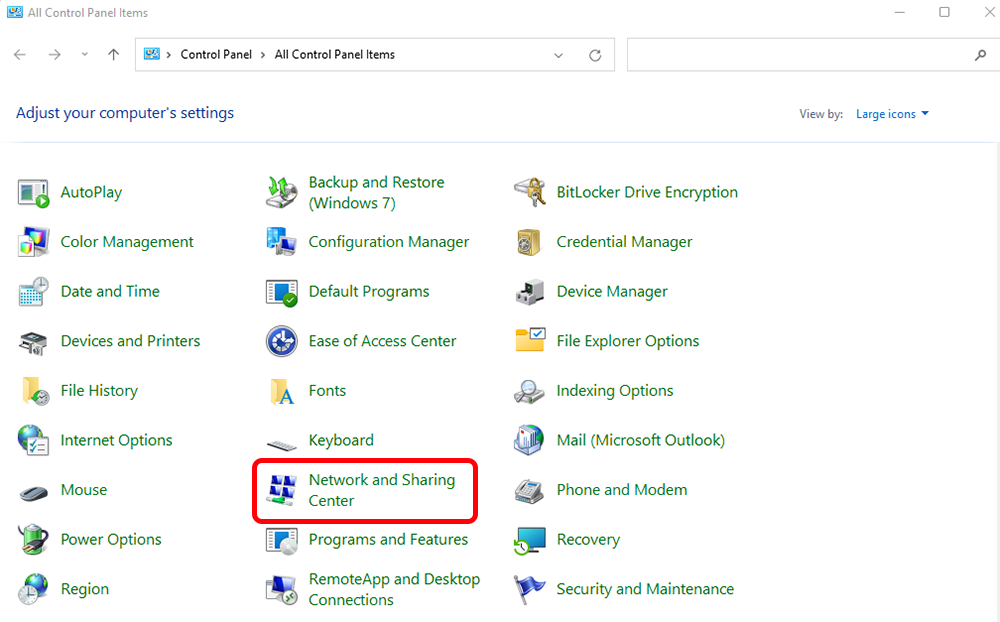This screenshot has height=622, width=1000.
Task: Open the Credential Manager icon
Action: click(x=529, y=242)
